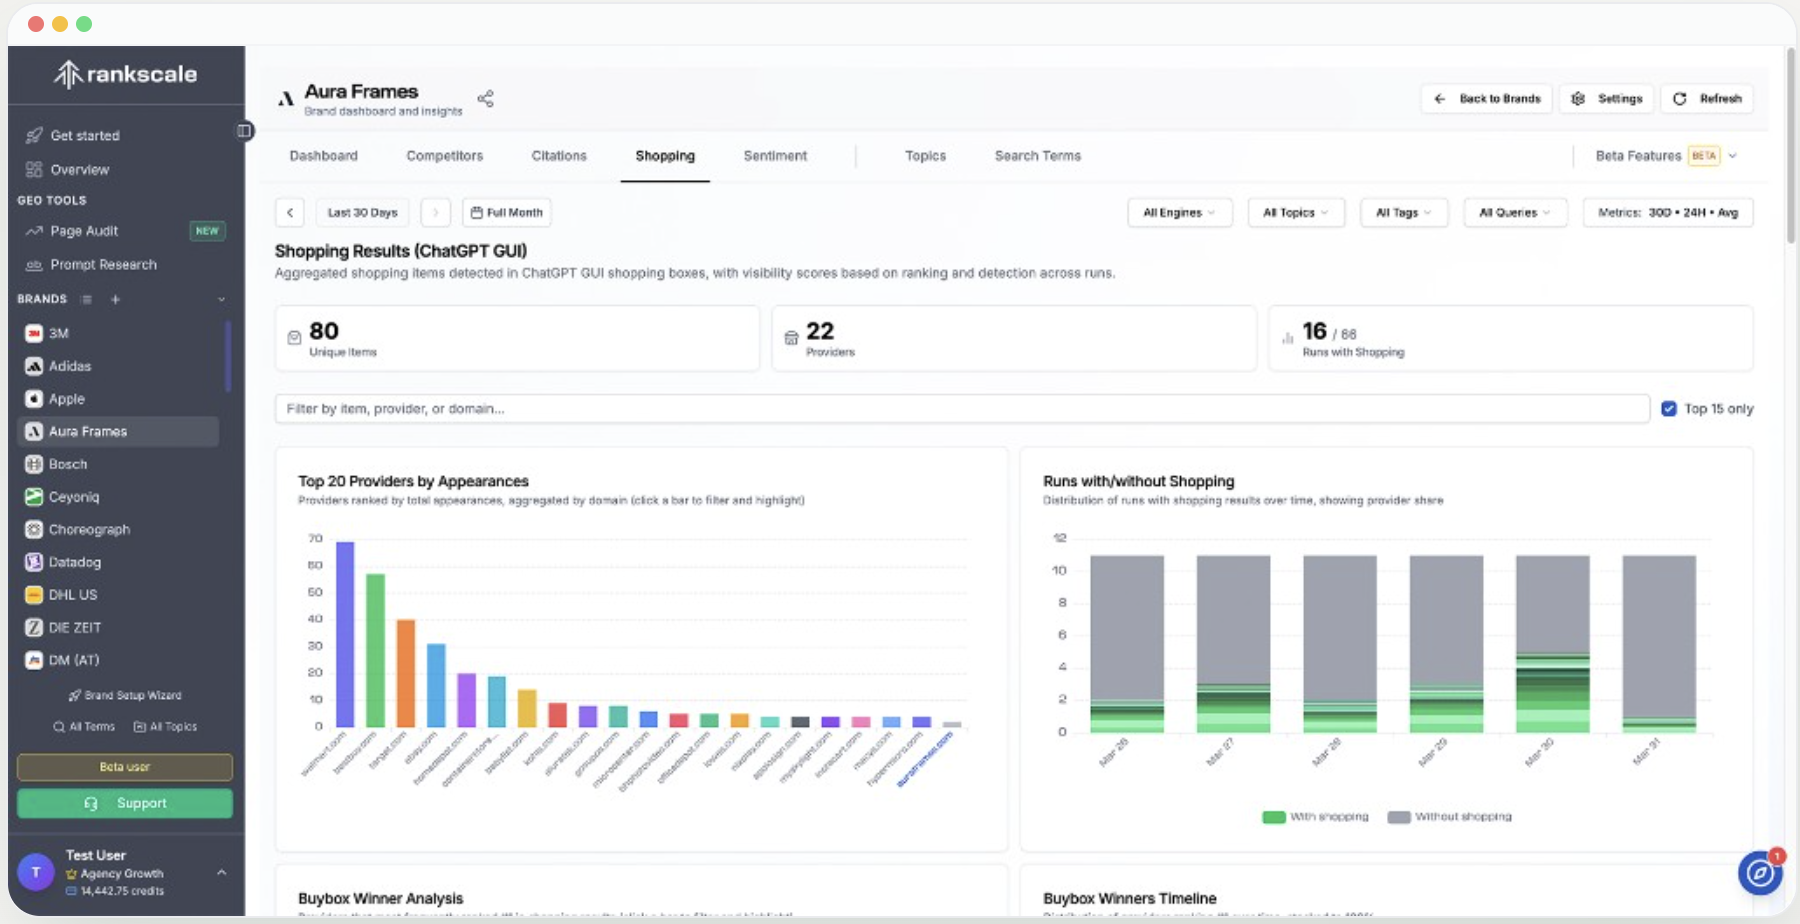Select the Datadog brand logo
This screenshot has width=1800, height=924.
(x=34, y=562)
